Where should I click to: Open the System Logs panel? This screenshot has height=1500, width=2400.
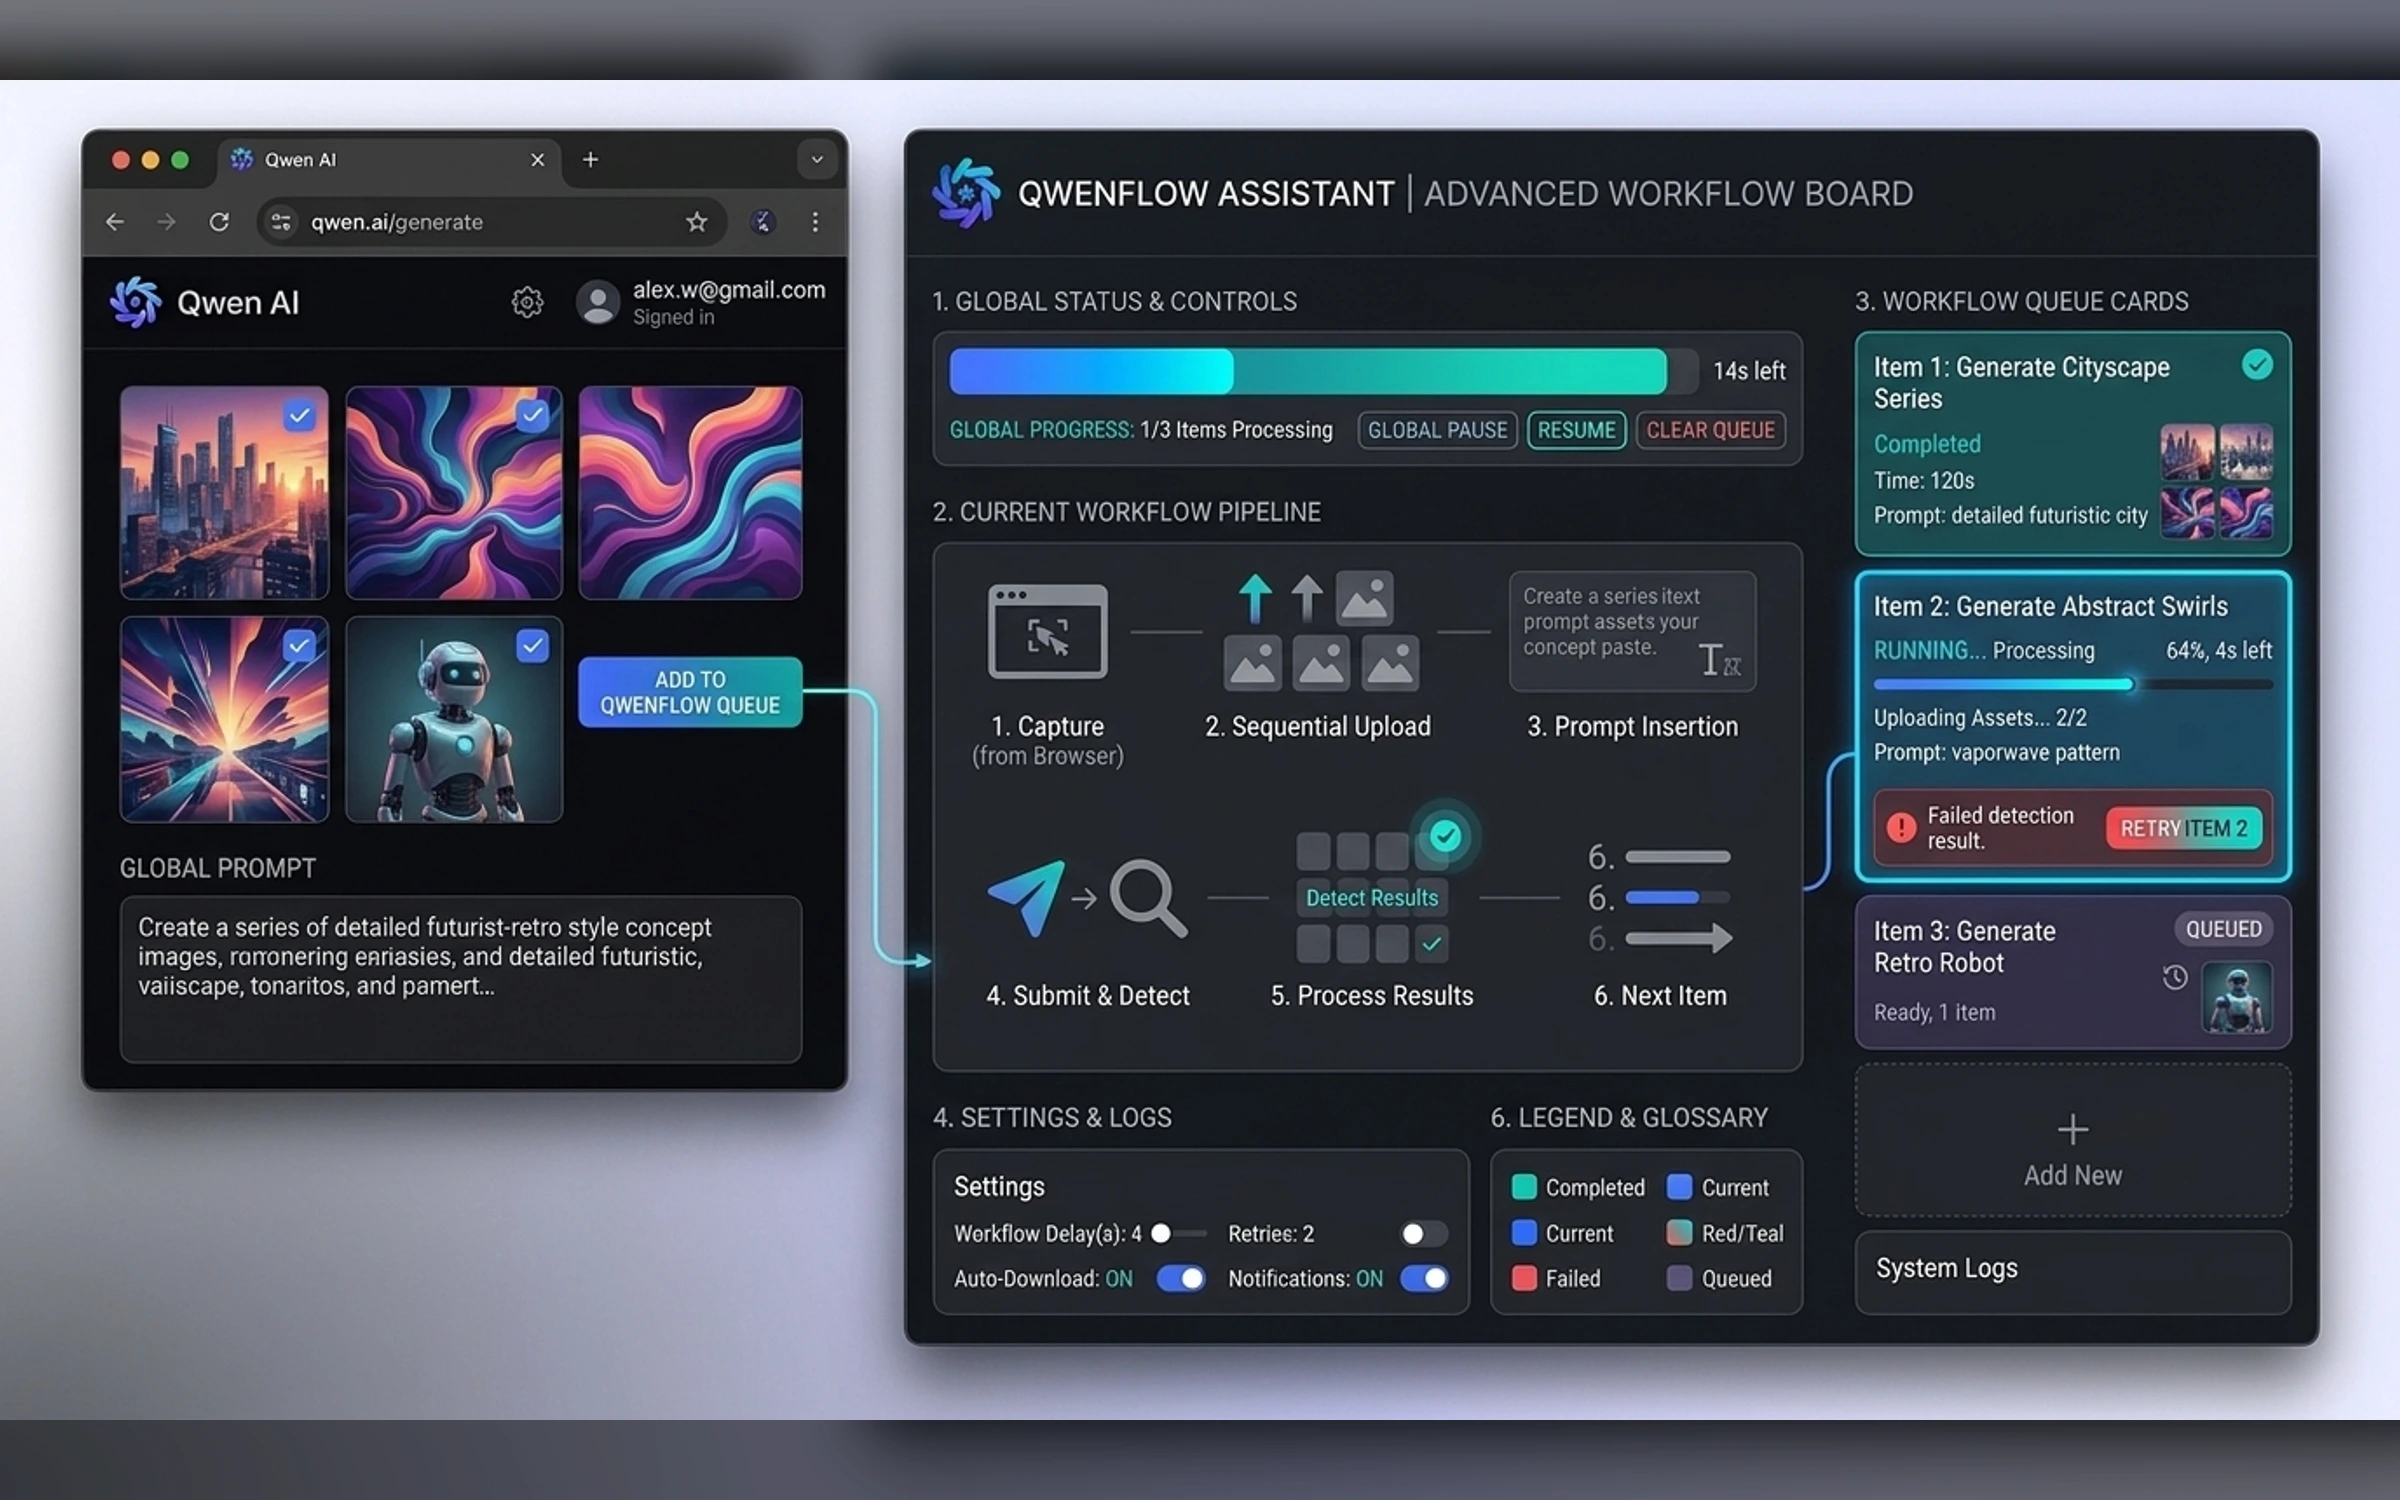(x=2072, y=1270)
